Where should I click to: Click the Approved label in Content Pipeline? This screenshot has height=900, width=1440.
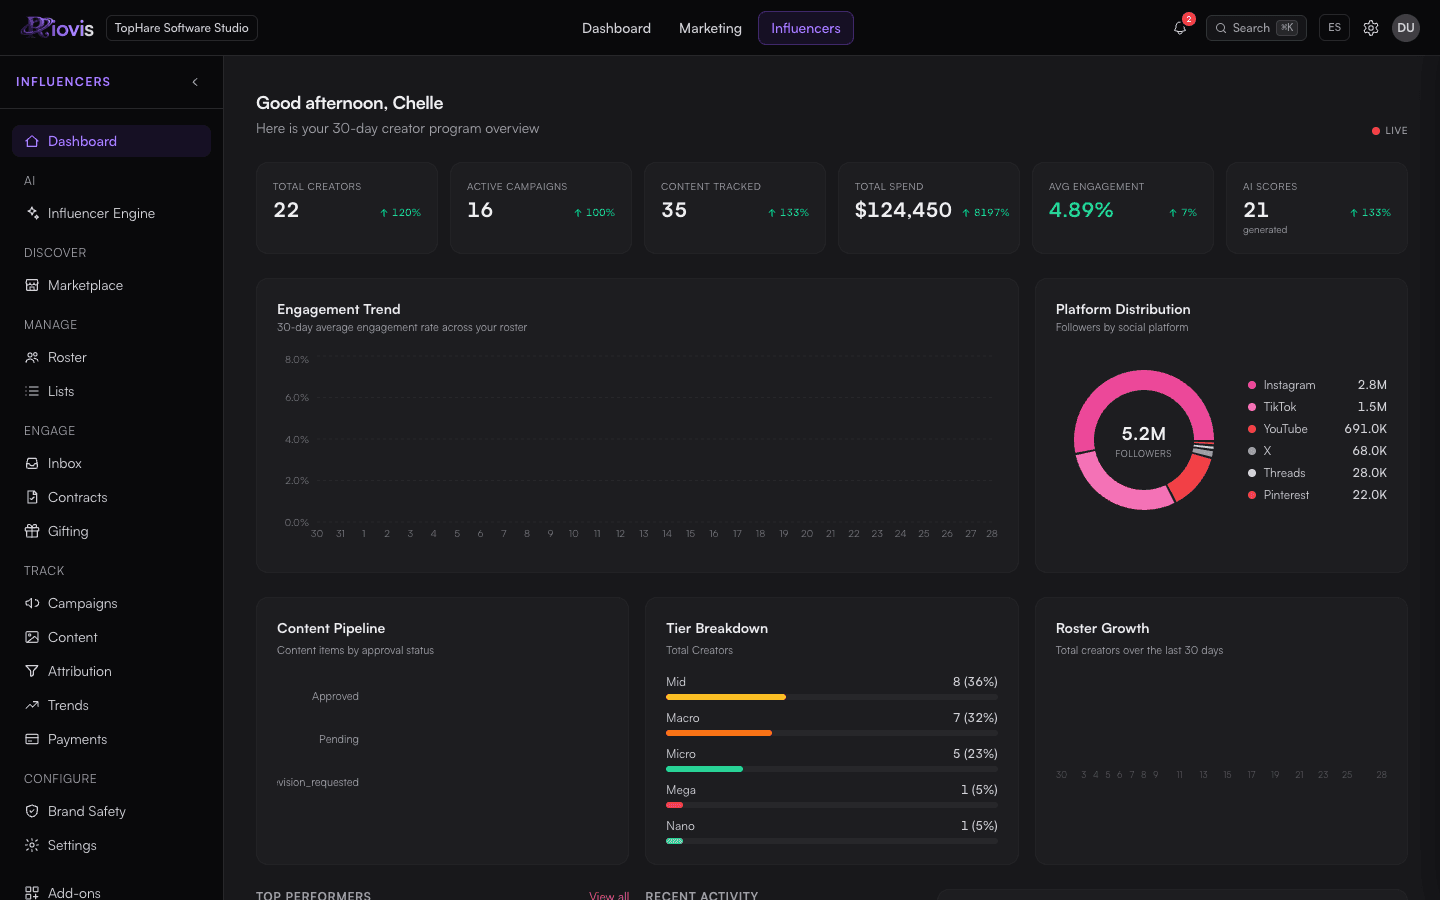(x=335, y=696)
